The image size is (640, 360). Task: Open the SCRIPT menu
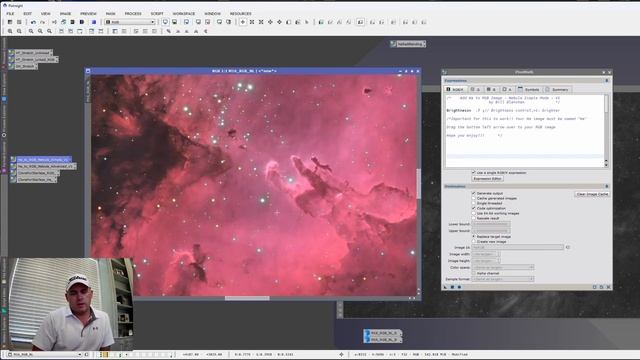[157, 13]
